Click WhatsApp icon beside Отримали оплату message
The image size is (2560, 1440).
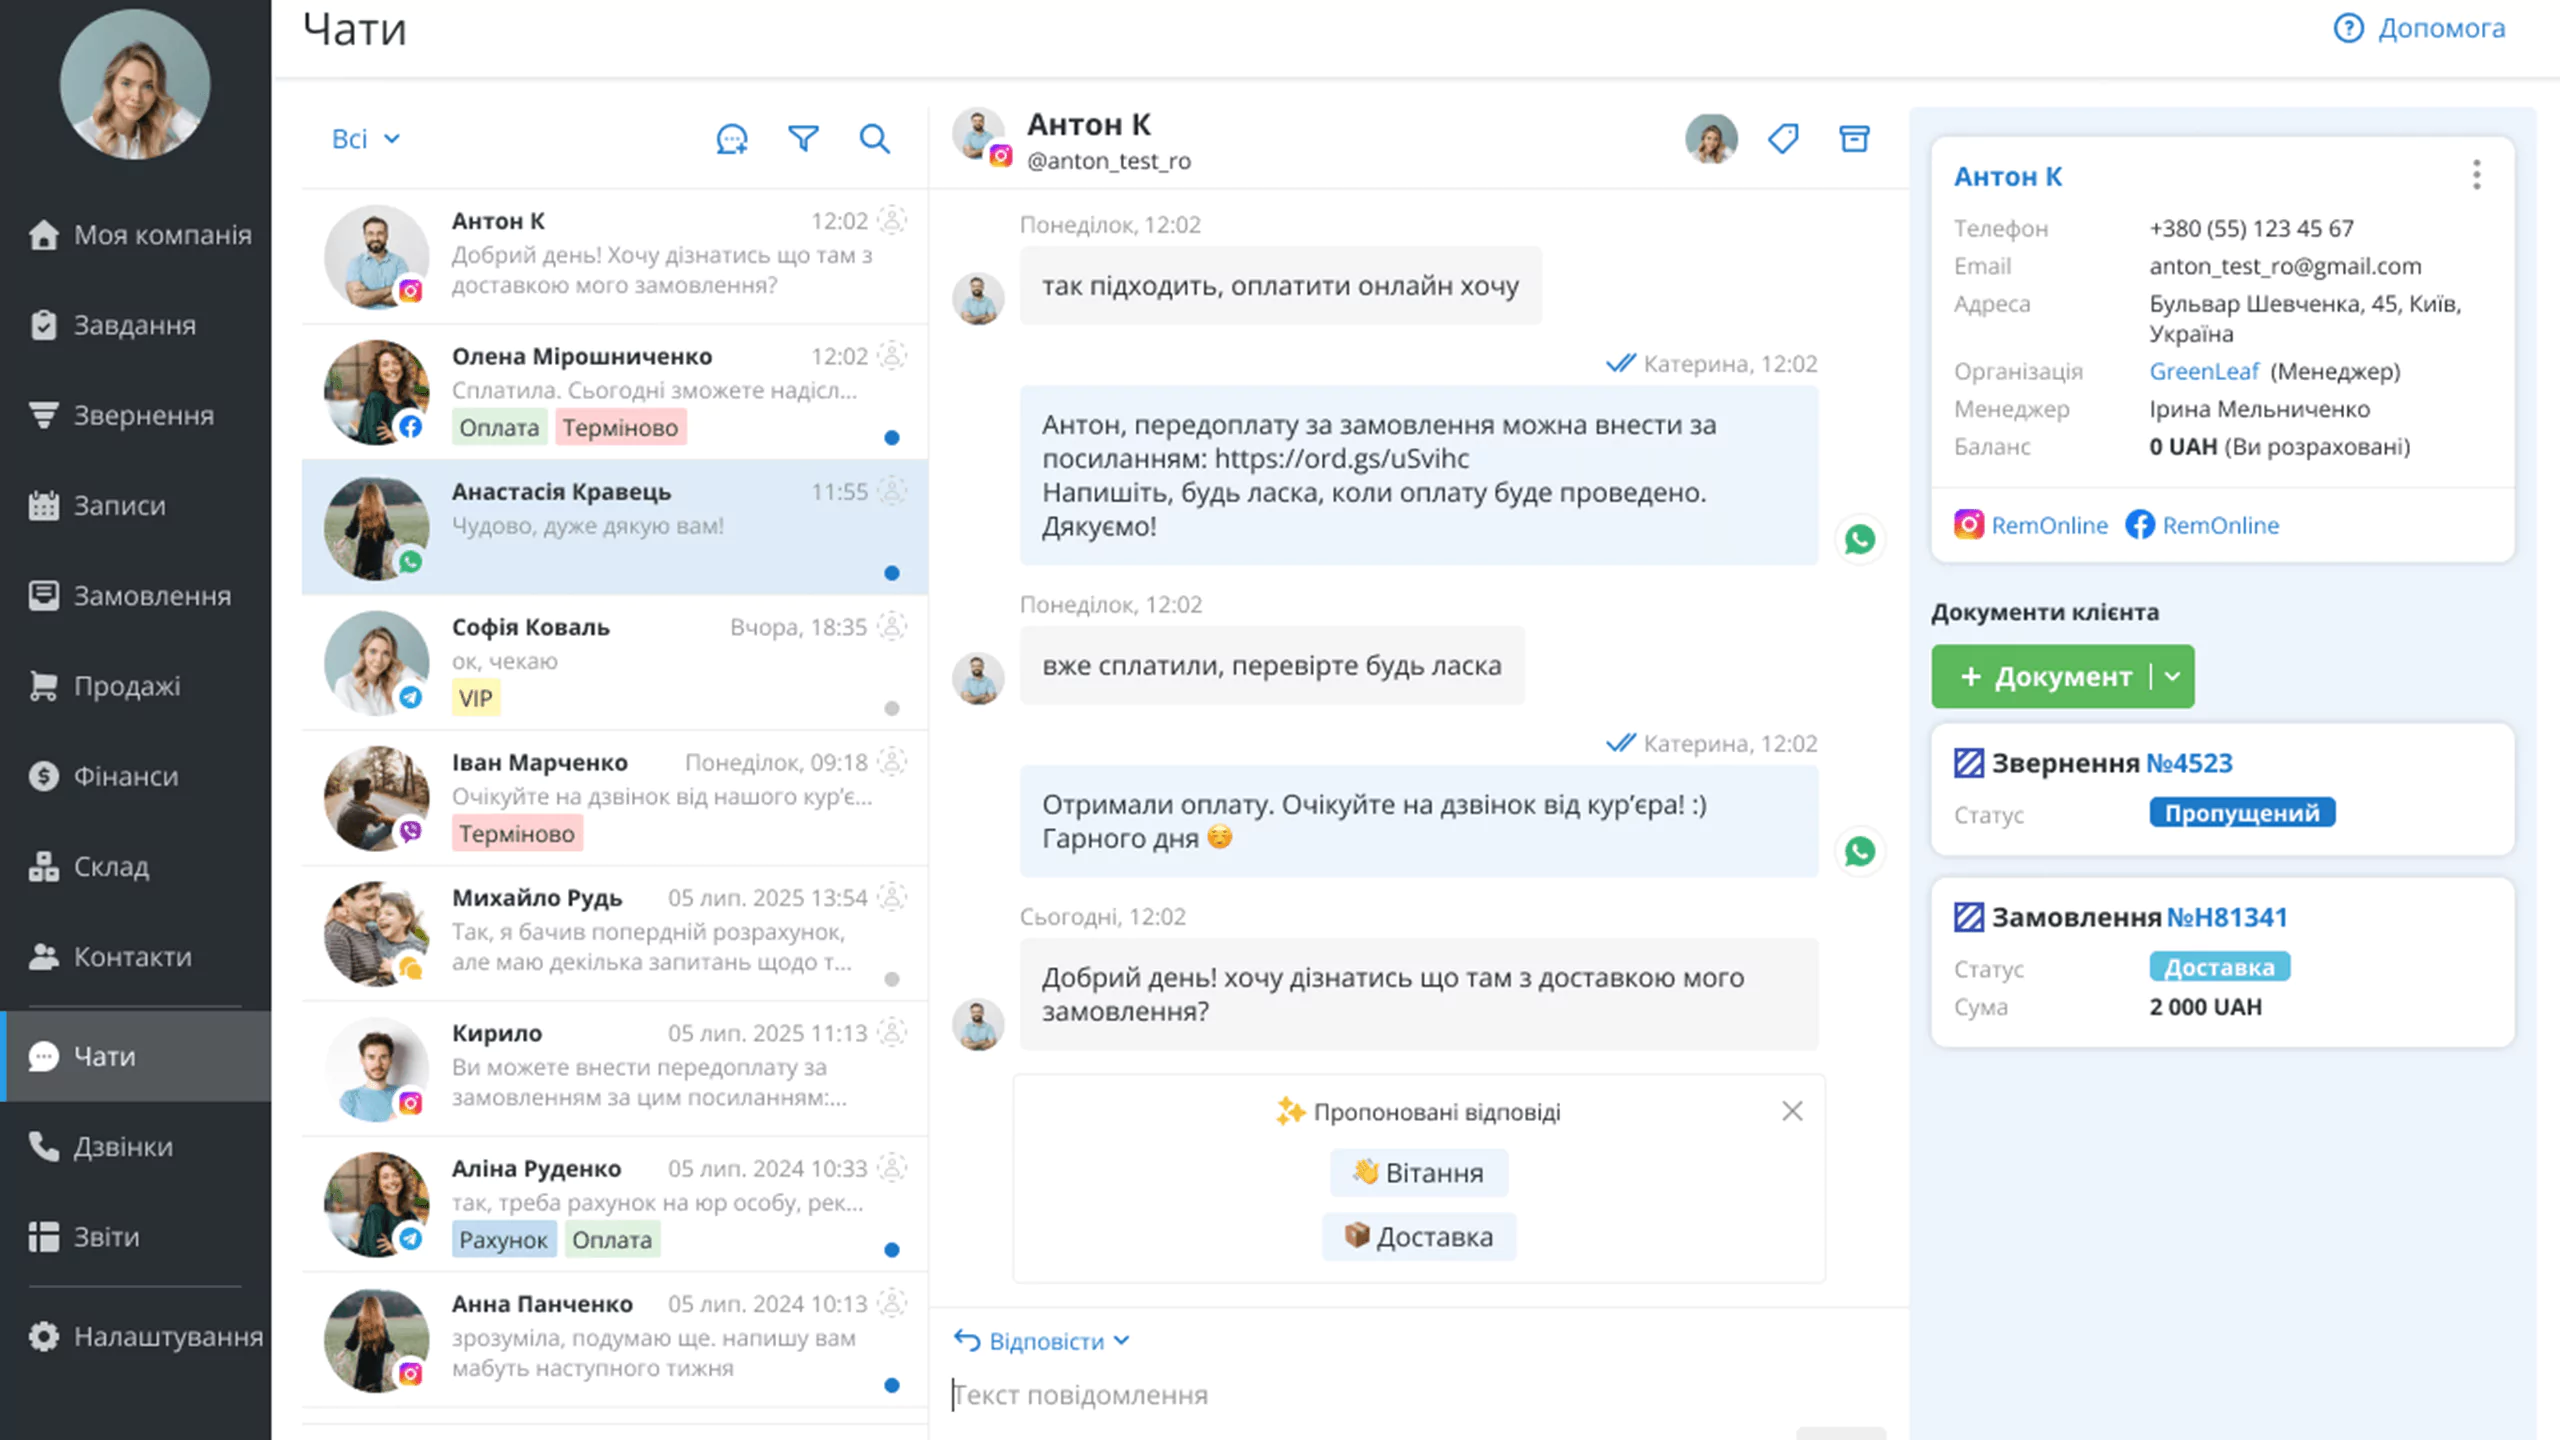tap(1860, 851)
